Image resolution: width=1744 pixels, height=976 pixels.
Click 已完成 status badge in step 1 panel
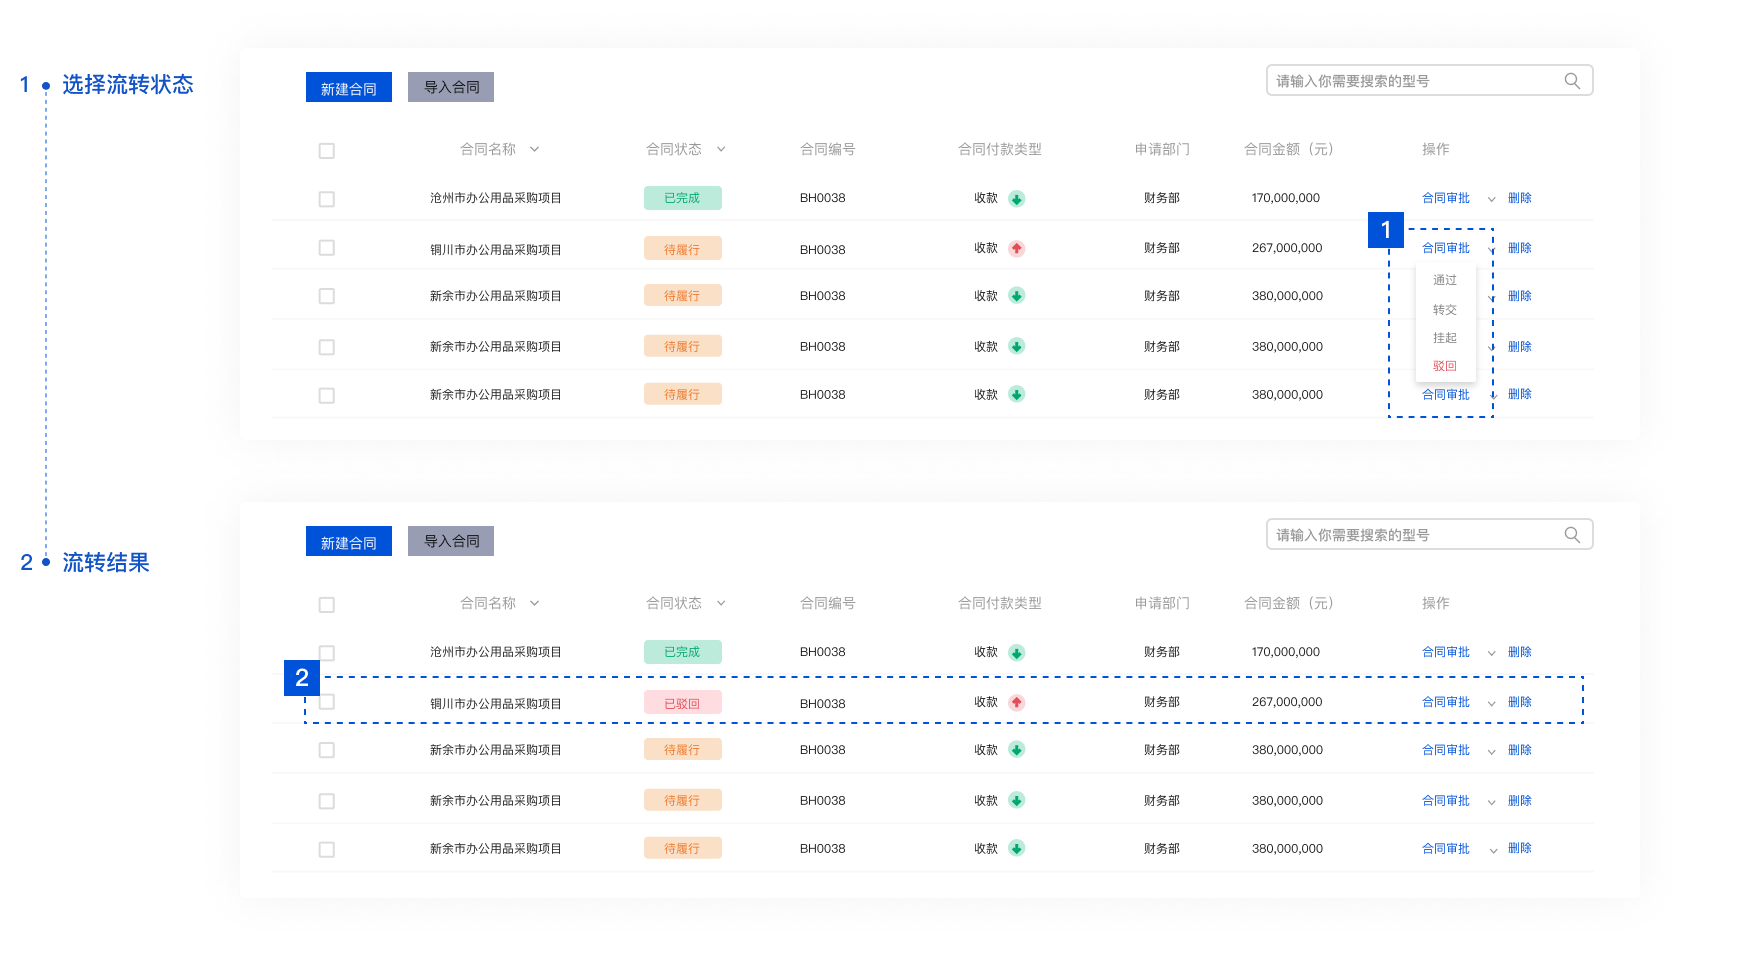coord(682,198)
